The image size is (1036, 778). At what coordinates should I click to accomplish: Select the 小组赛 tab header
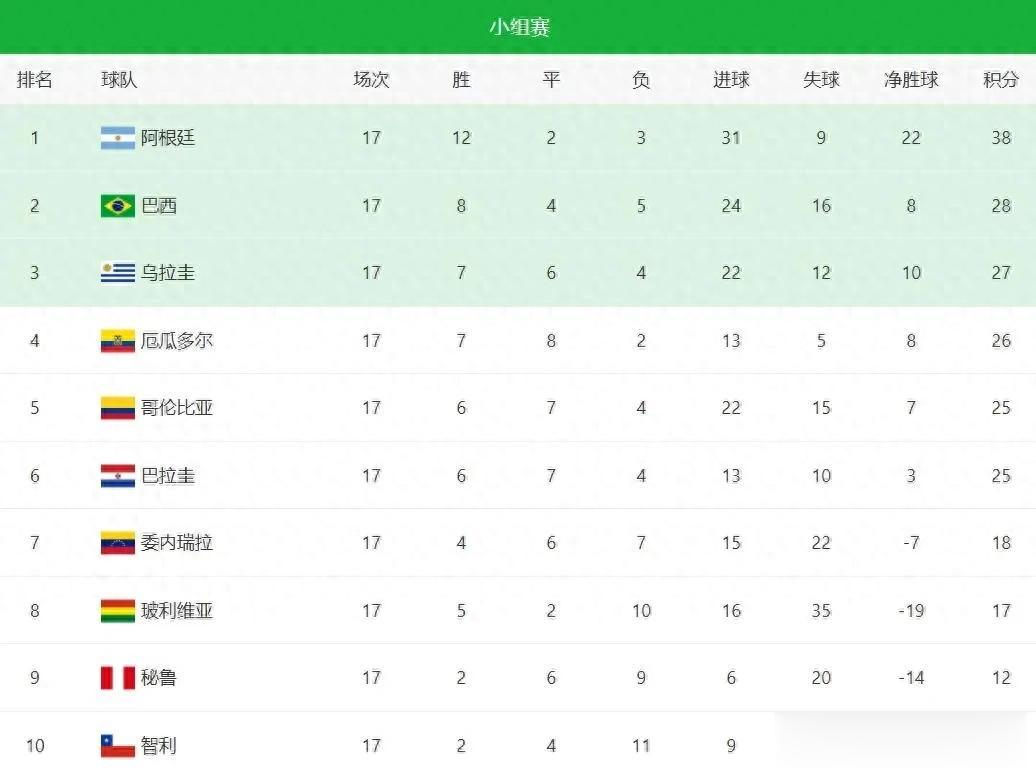coord(519,27)
